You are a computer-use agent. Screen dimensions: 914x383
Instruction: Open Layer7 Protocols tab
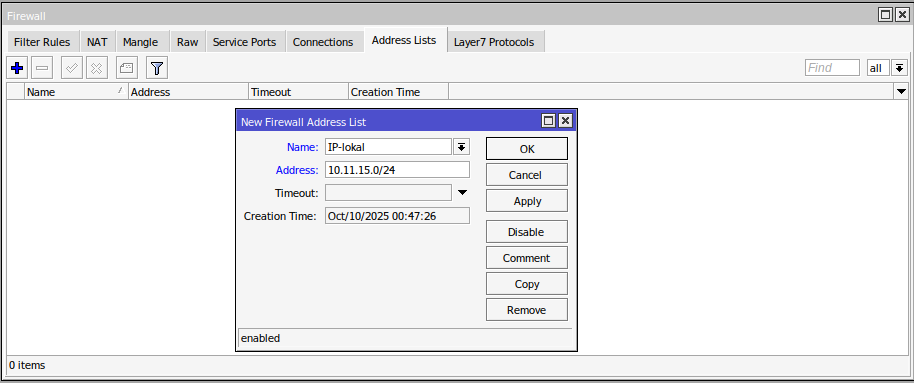coord(494,42)
